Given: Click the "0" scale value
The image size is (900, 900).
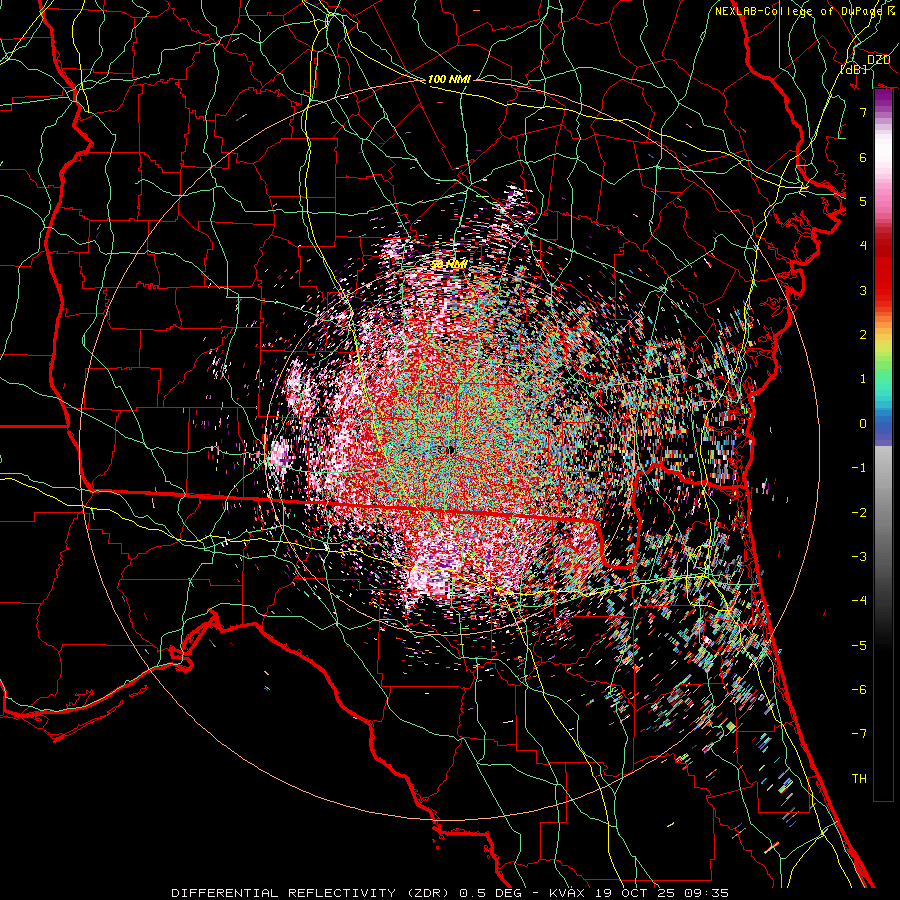Looking at the screenshot, I should [863, 424].
